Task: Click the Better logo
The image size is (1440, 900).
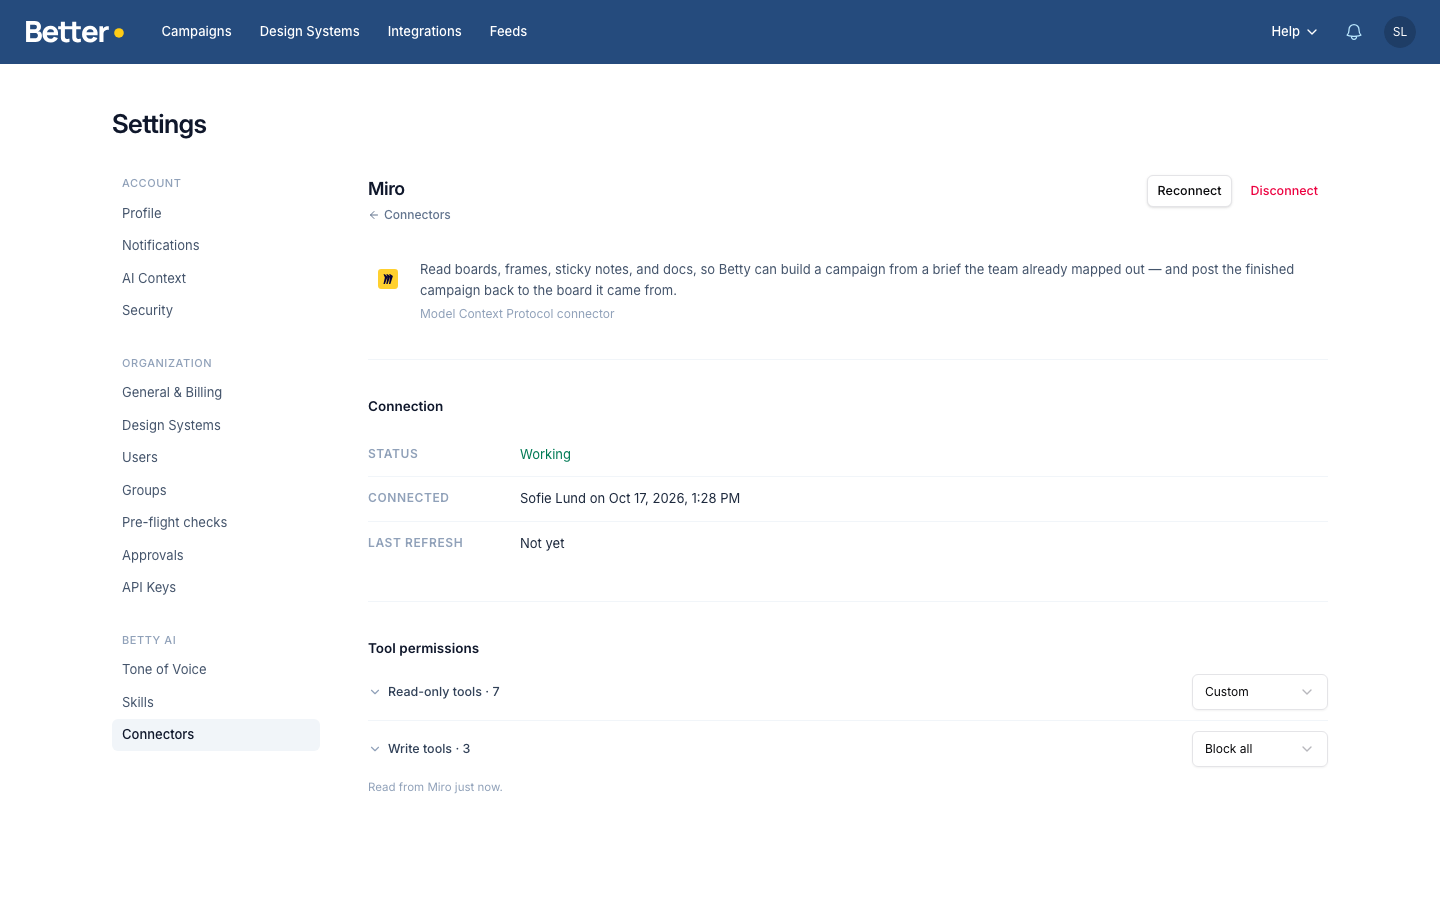Action: coord(75,32)
